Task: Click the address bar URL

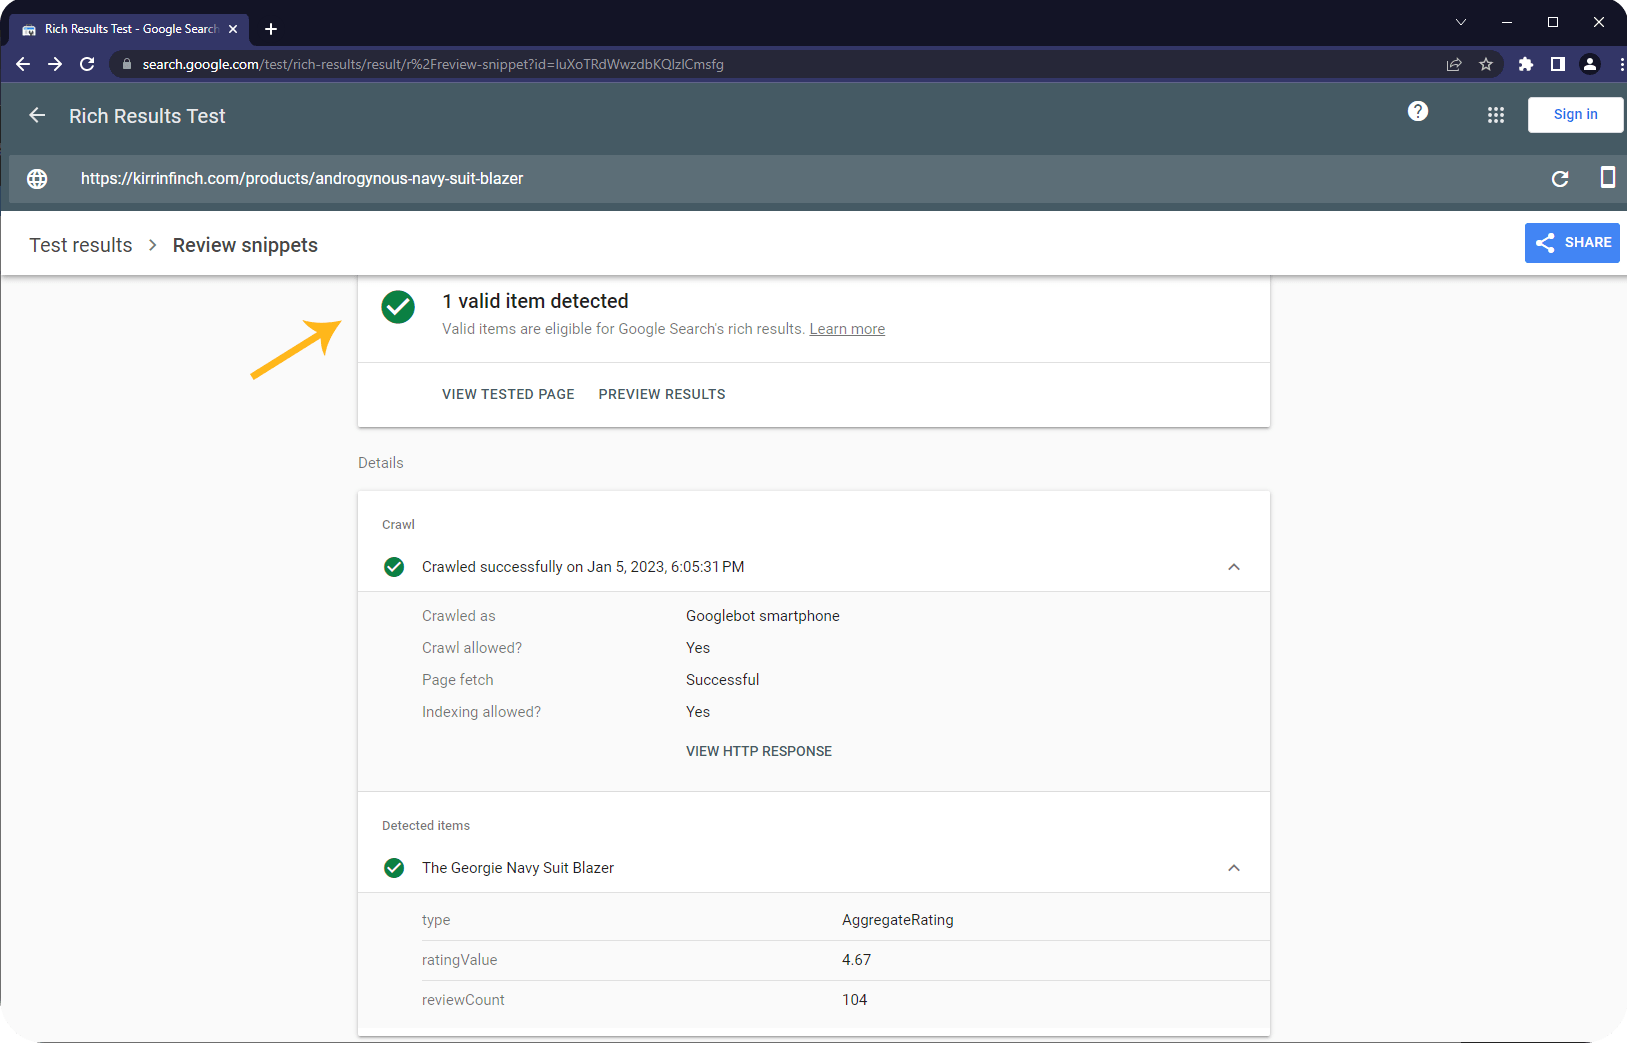Action: 433,64
